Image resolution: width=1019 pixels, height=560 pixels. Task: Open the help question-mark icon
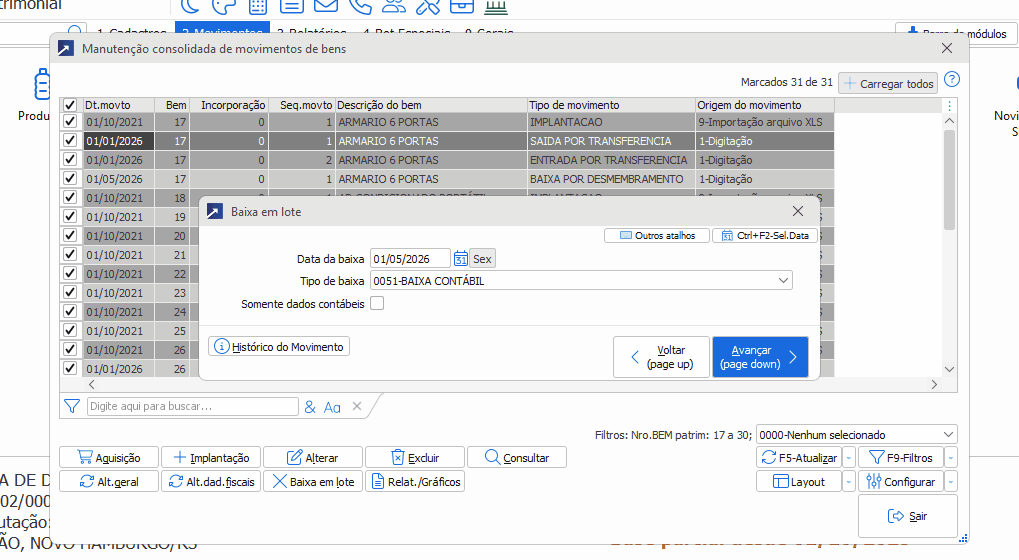pos(951,80)
